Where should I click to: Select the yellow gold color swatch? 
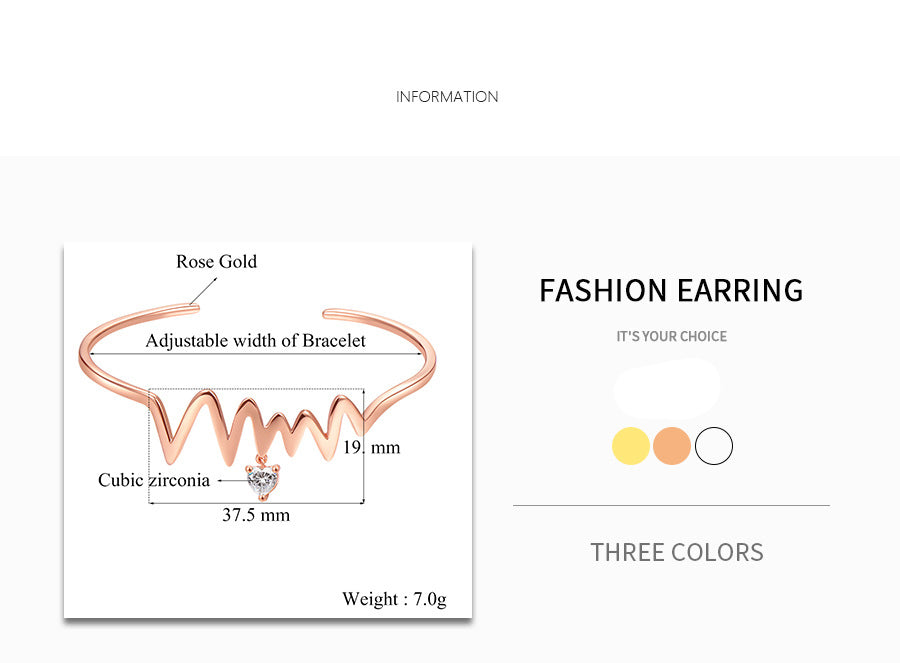pos(631,446)
